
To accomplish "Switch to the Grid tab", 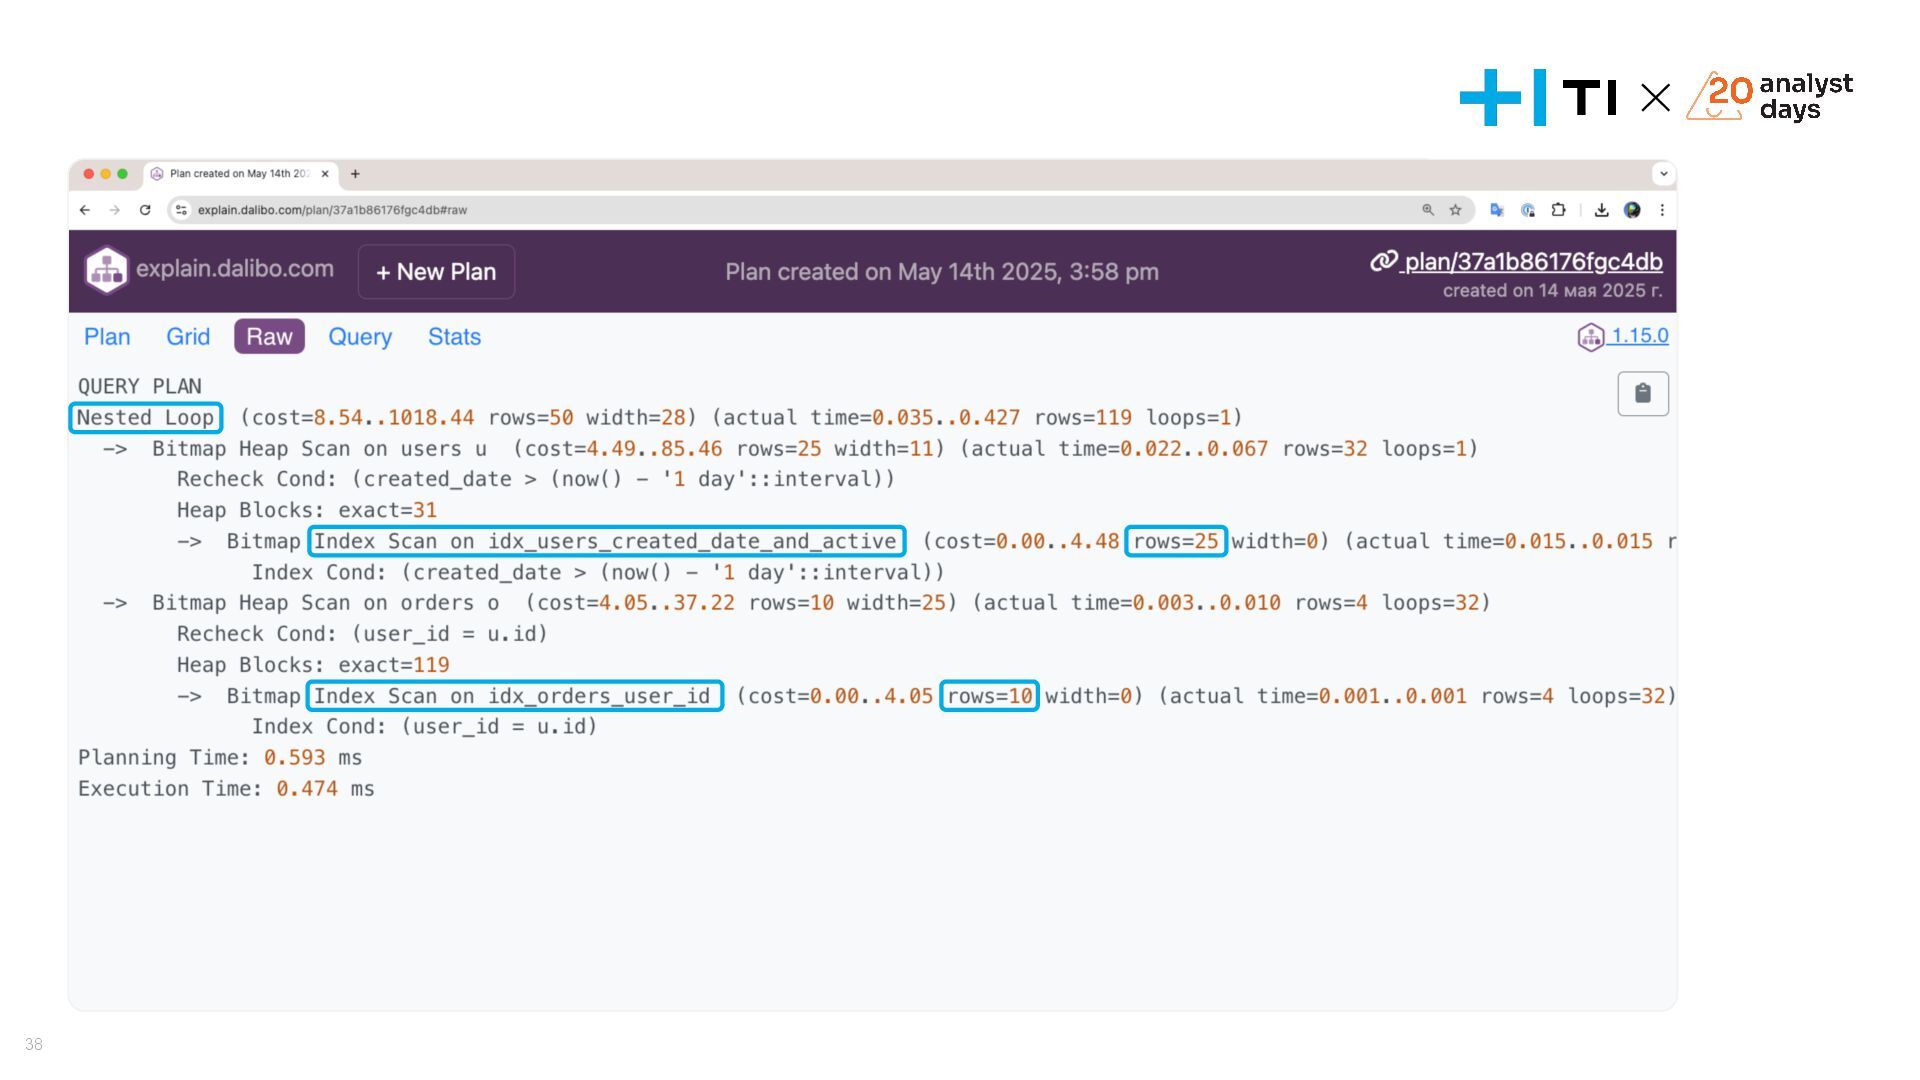I will 188,337.
